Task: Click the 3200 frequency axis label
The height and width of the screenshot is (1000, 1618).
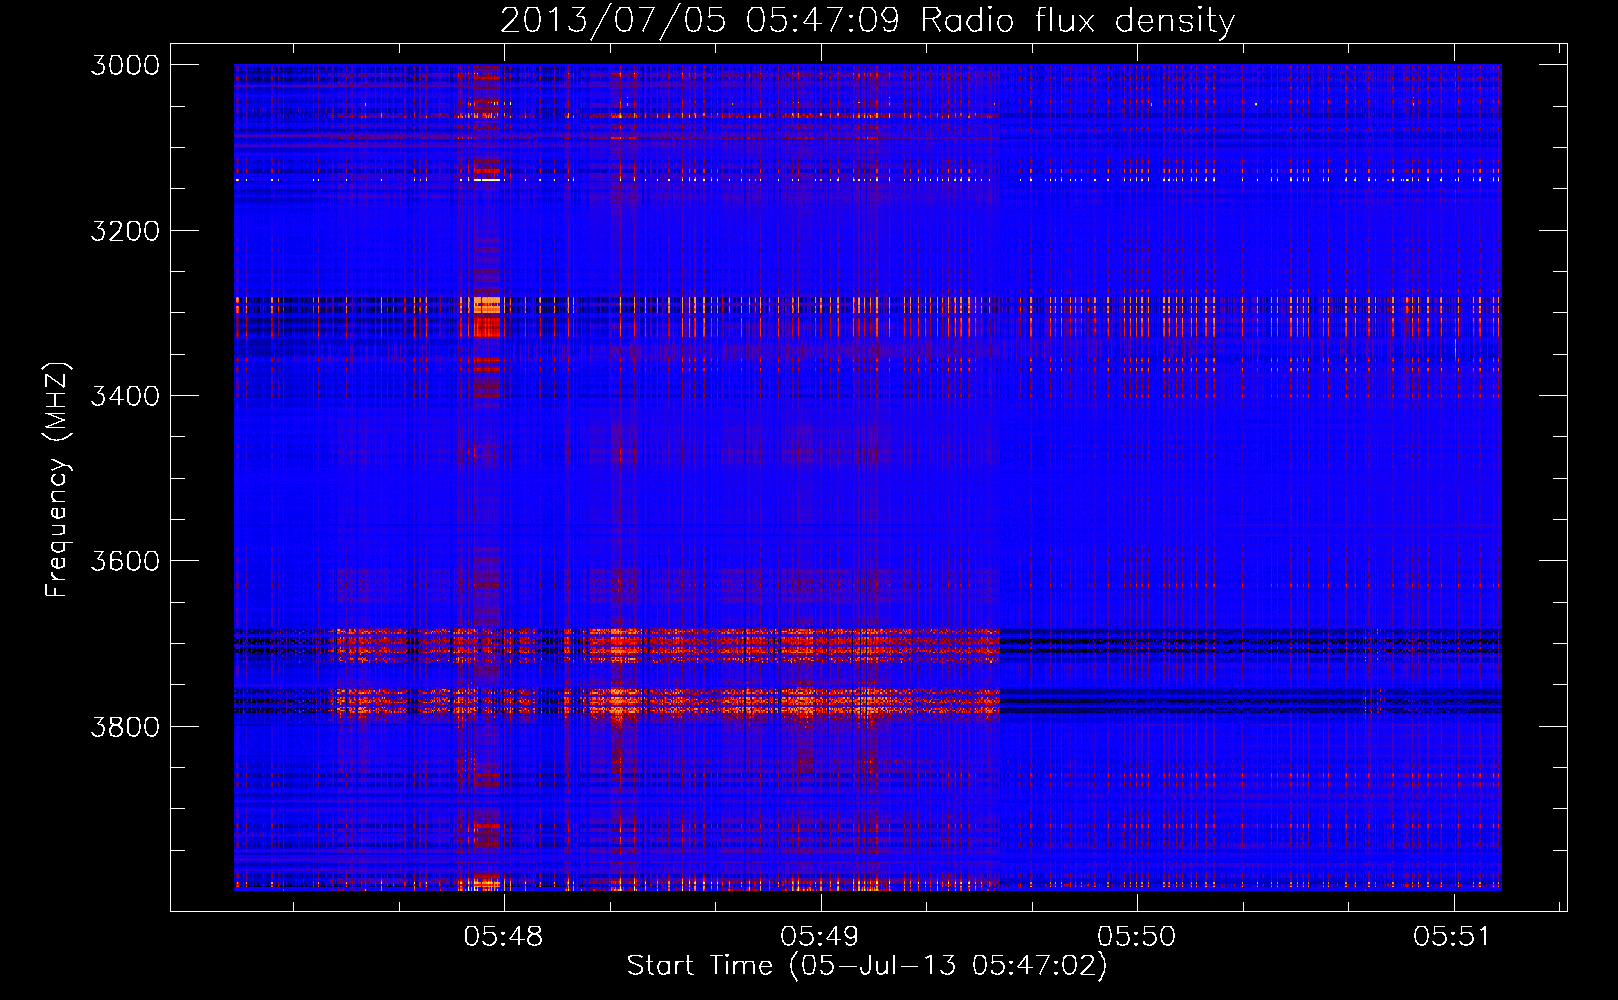Action: click(125, 231)
